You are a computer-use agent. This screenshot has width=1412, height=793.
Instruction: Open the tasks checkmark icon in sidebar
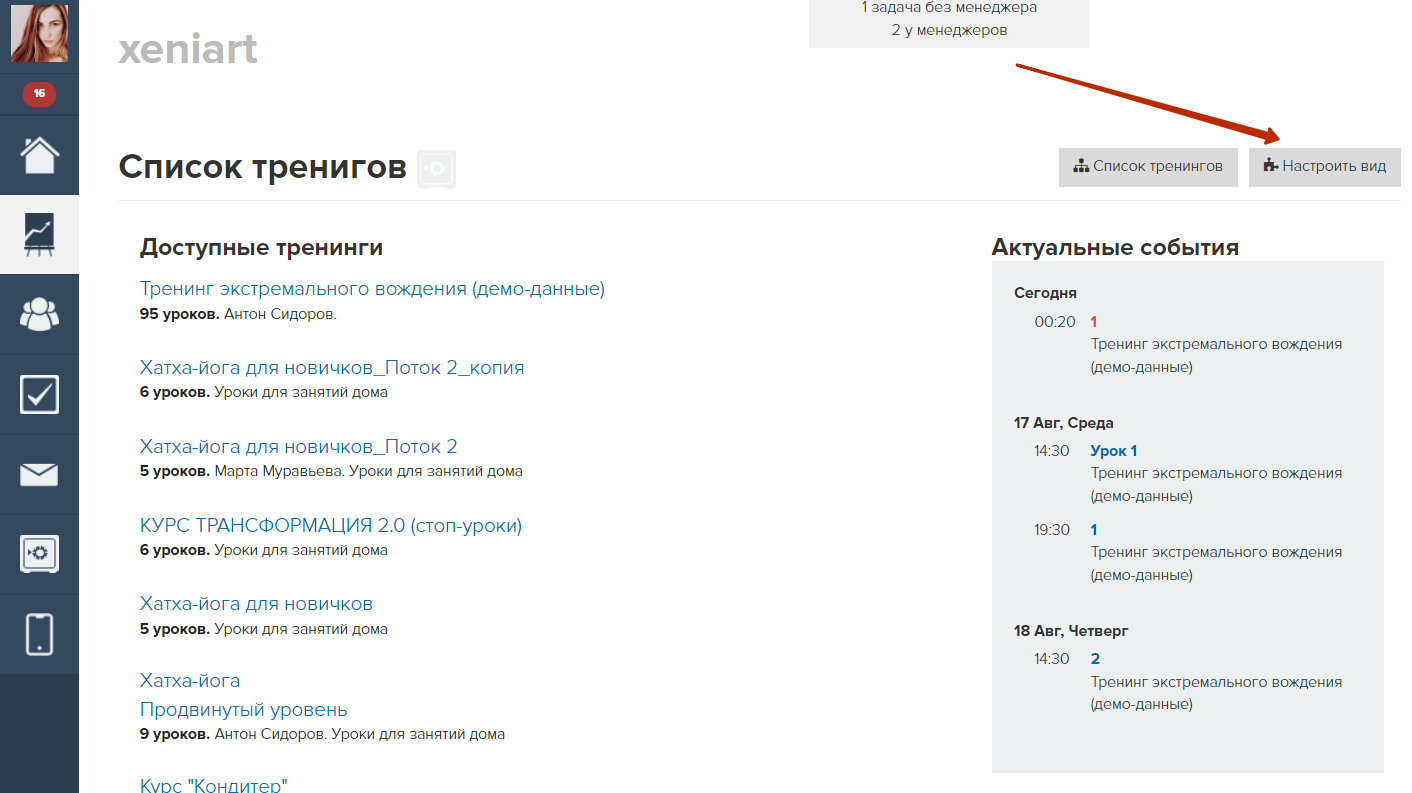(x=39, y=395)
